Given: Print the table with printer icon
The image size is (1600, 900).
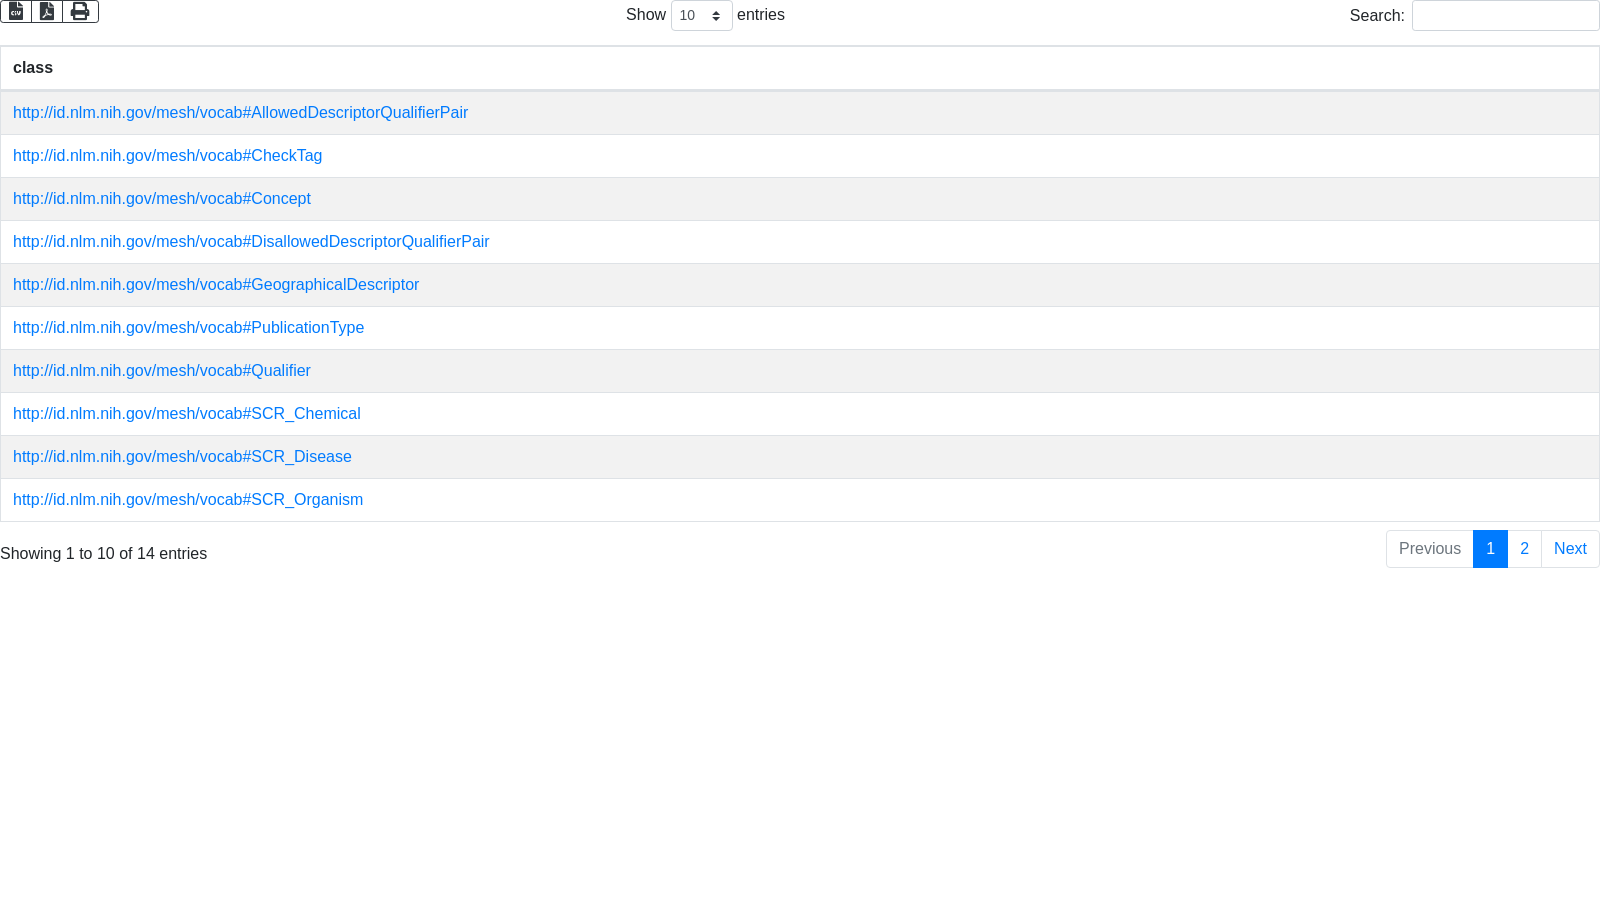Looking at the screenshot, I should (80, 11).
